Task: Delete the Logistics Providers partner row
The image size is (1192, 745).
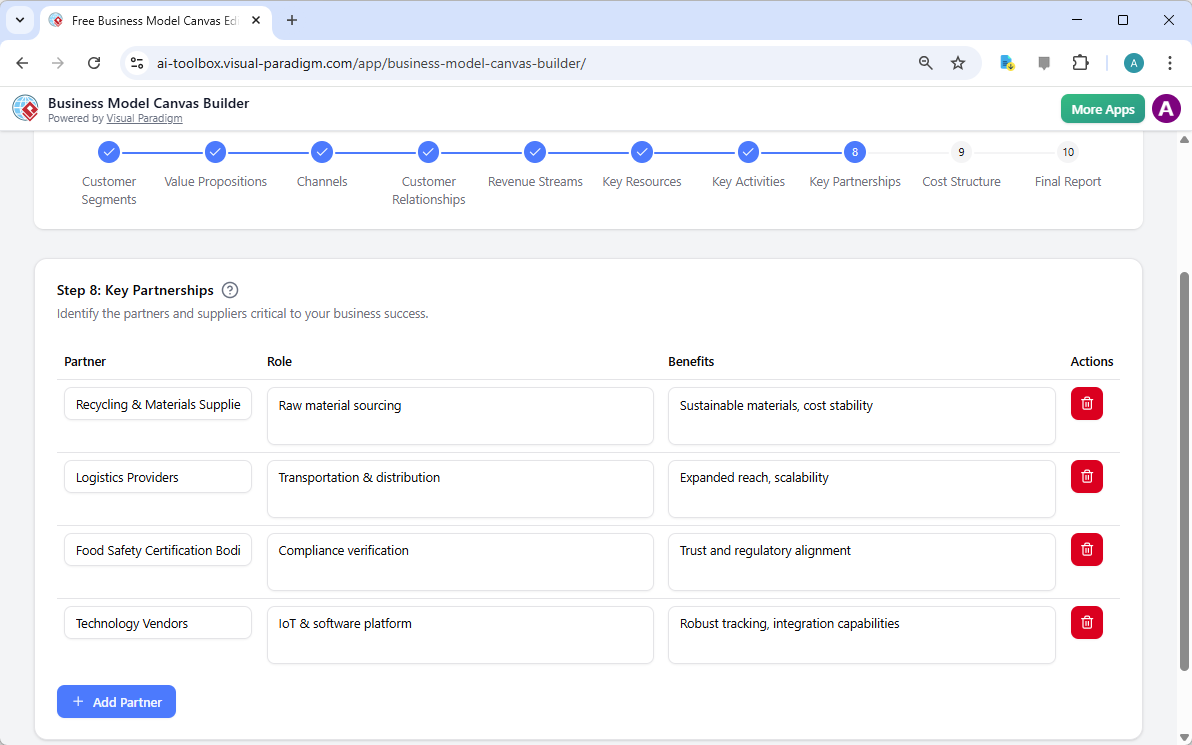Action: point(1086,476)
